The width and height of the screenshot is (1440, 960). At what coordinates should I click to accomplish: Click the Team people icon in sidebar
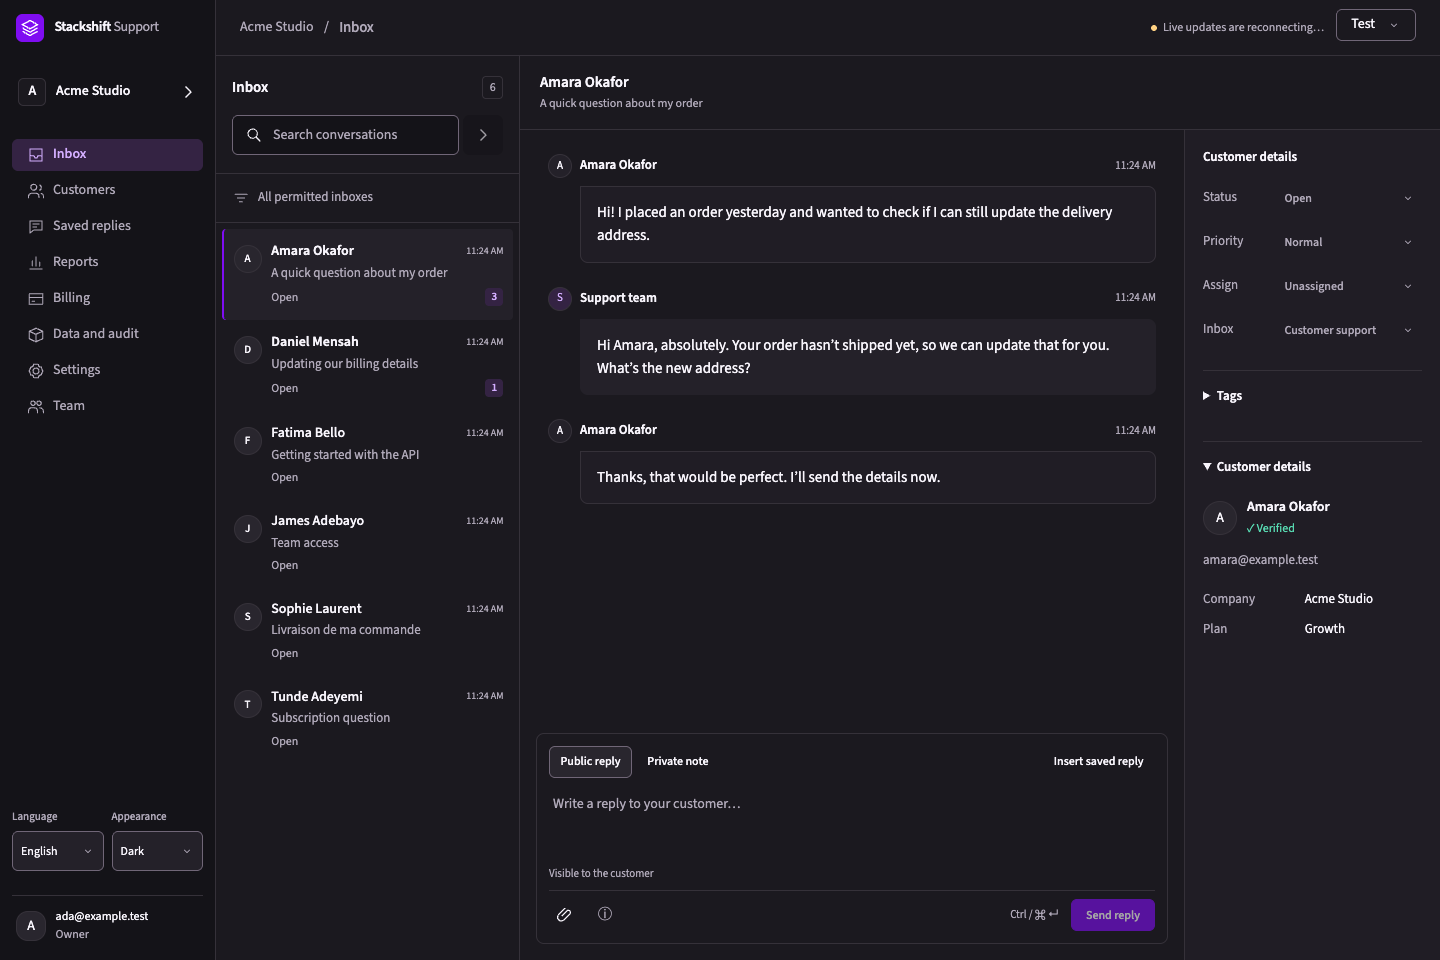(x=36, y=406)
